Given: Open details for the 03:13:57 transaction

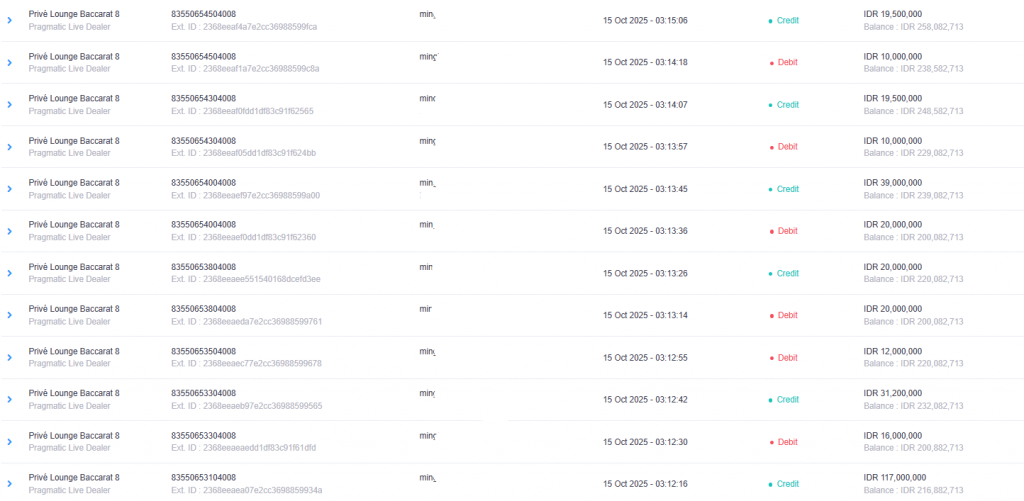Looking at the screenshot, I should click(x=9, y=147).
